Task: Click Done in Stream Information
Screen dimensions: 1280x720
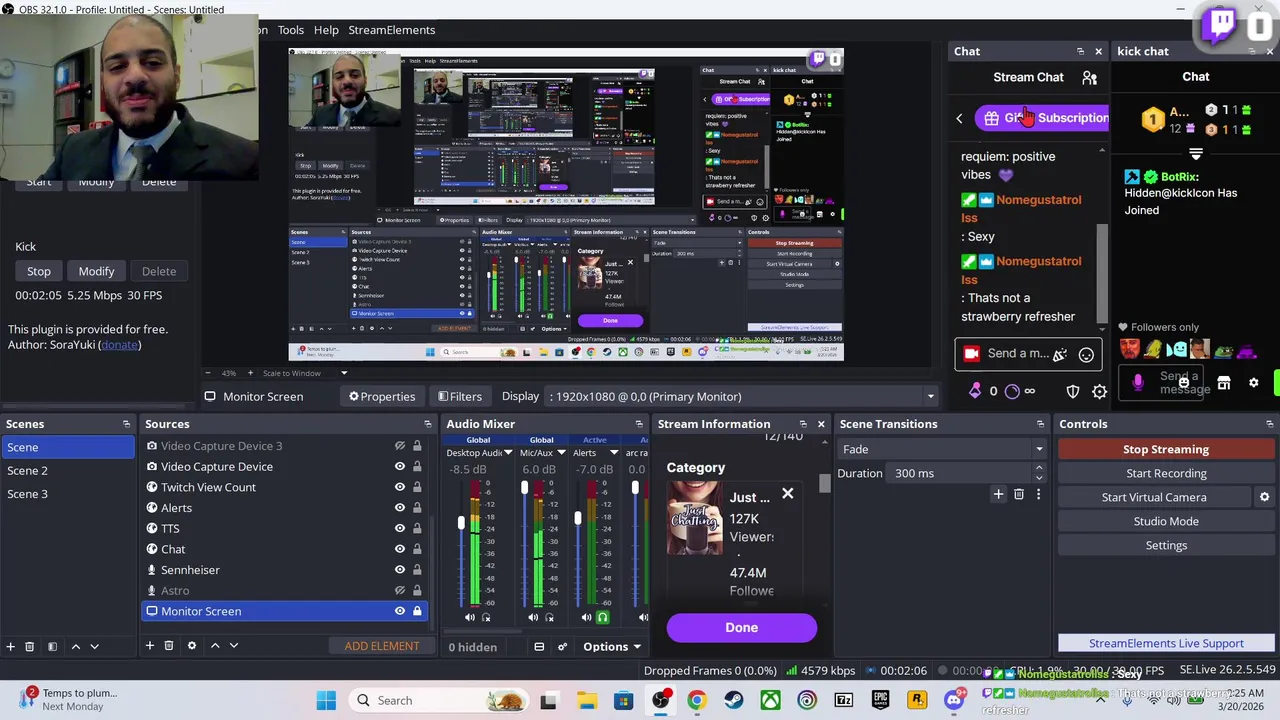Action: click(742, 627)
